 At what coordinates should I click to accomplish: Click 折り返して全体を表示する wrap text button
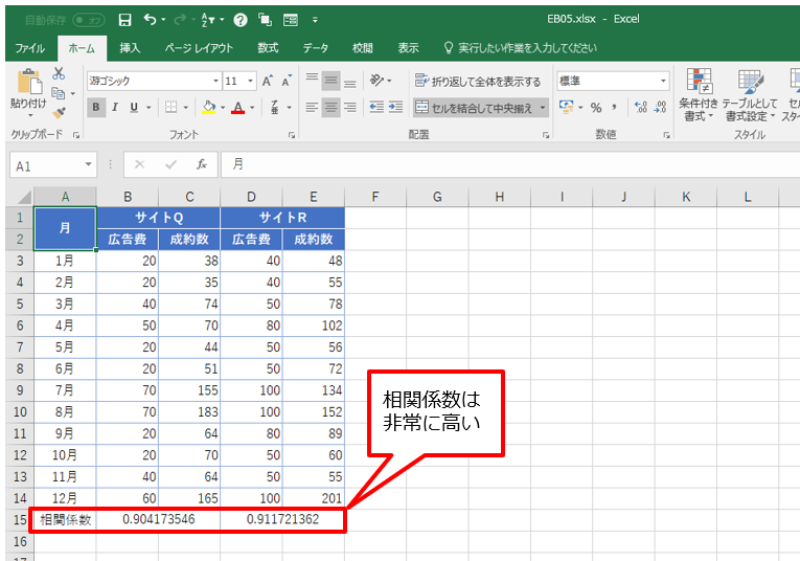click(x=478, y=81)
